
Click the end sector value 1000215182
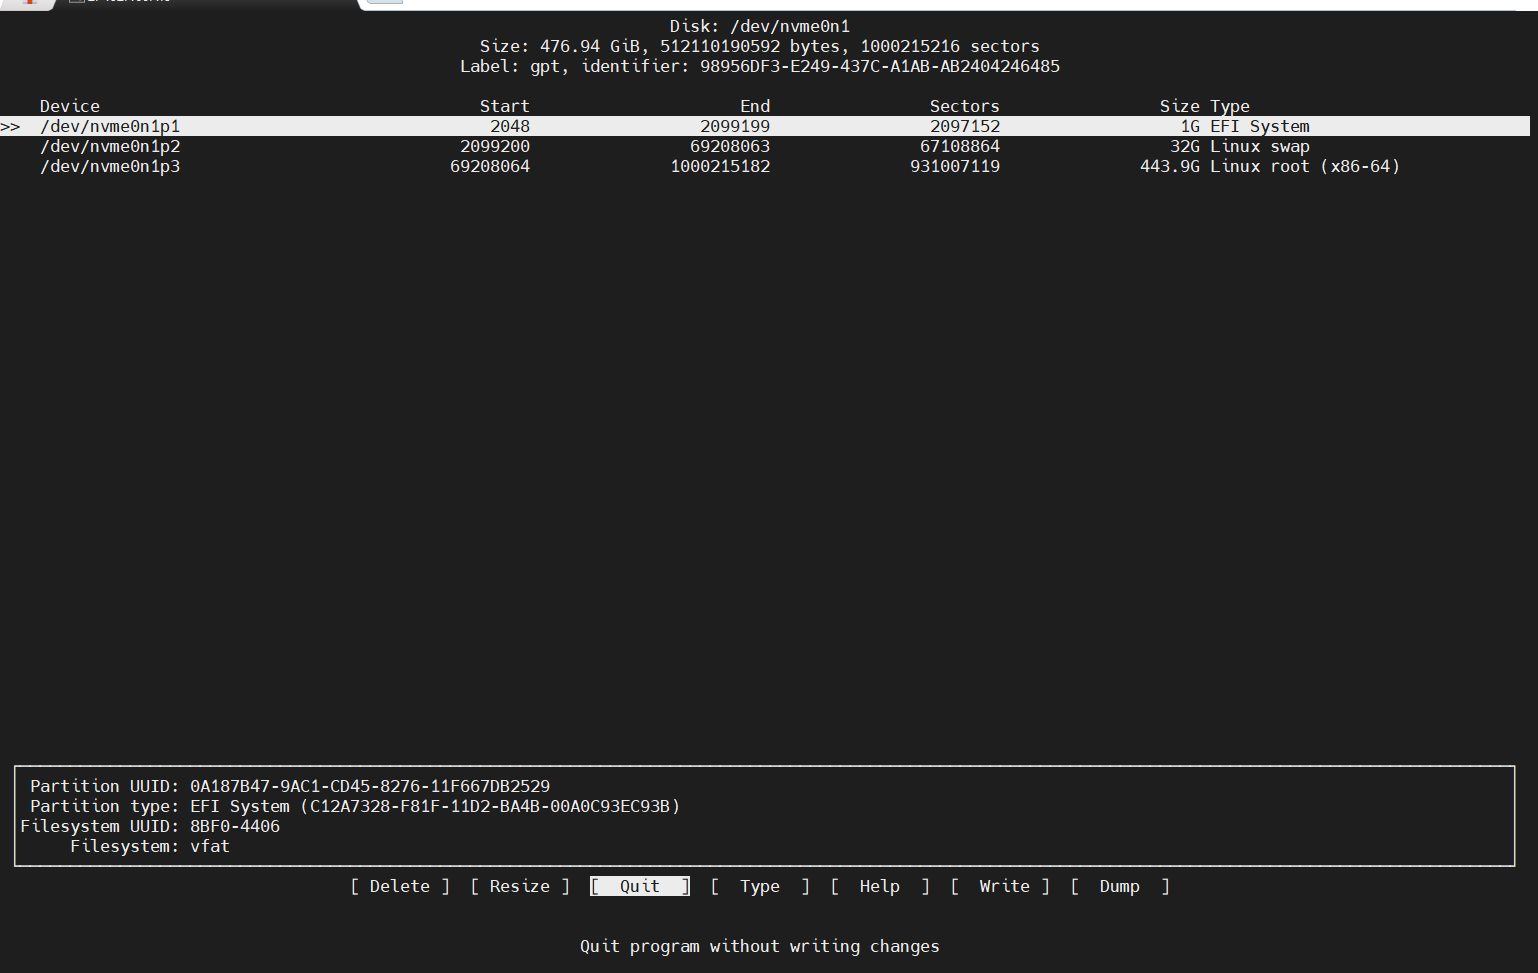point(720,166)
